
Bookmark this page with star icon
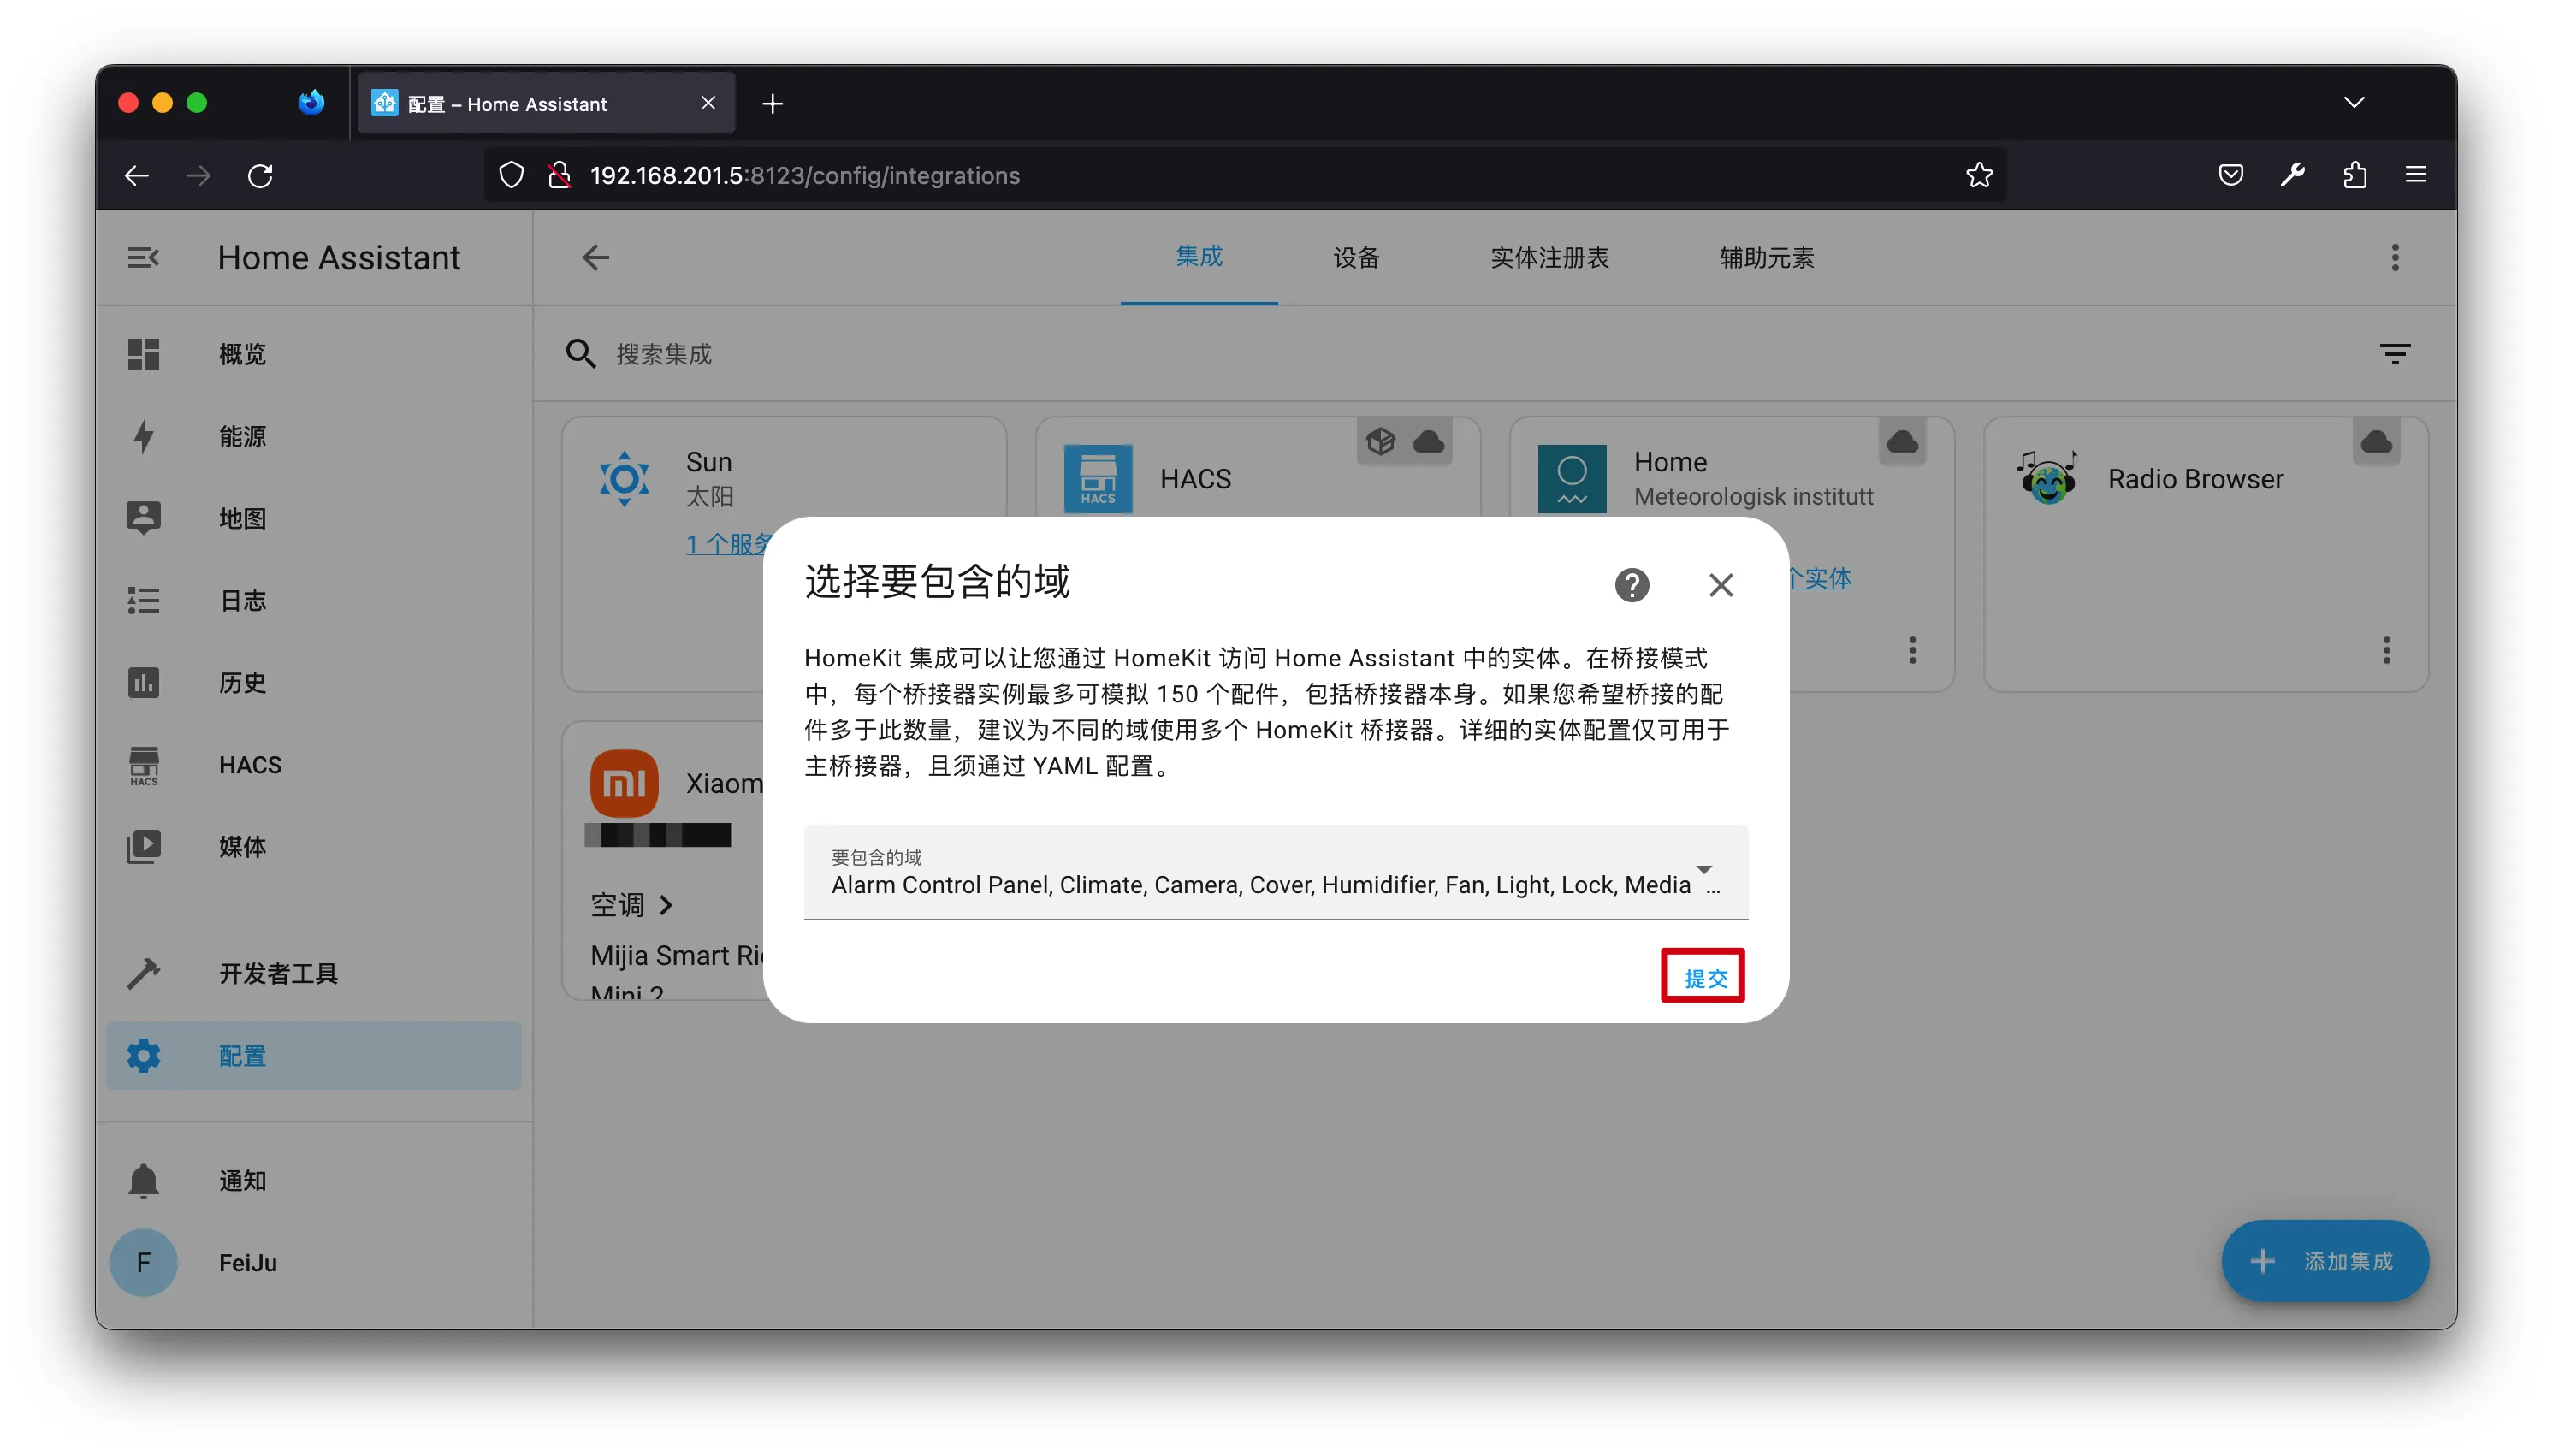(x=1978, y=176)
